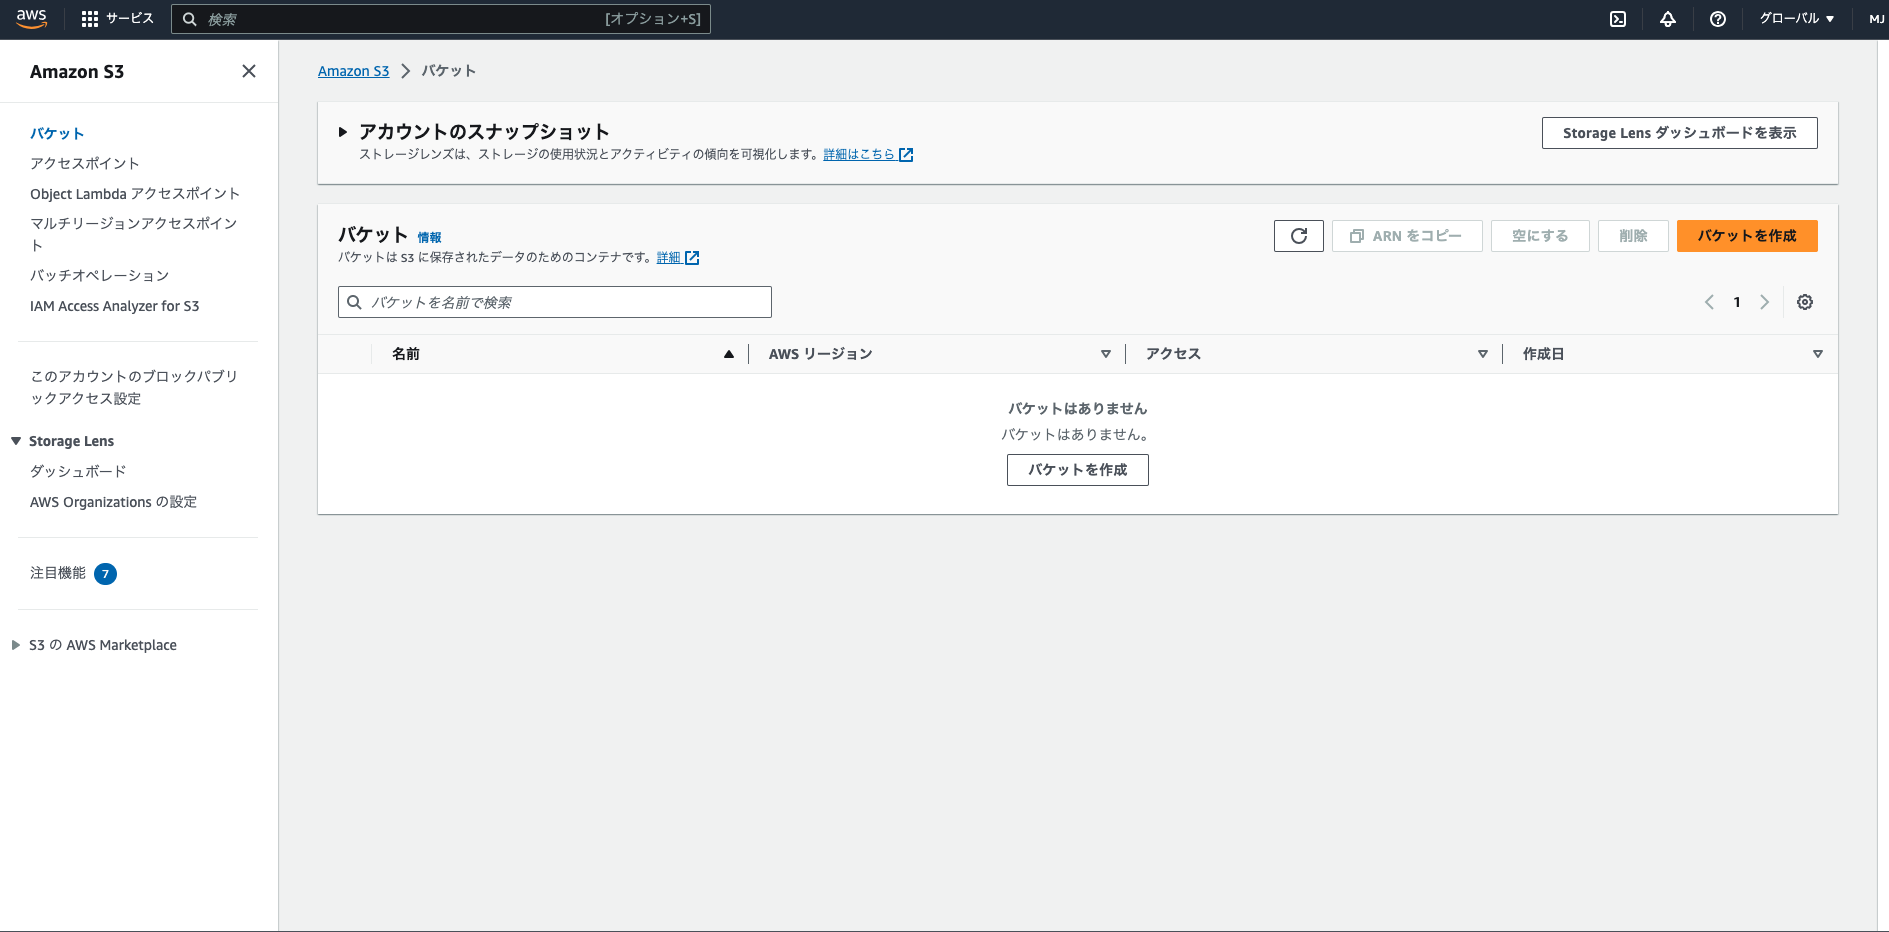The width and height of the screenshot is (1889, 932).
Task: Expand S3 の AWS Marketplace section
Action: click(x=16, y=645)
